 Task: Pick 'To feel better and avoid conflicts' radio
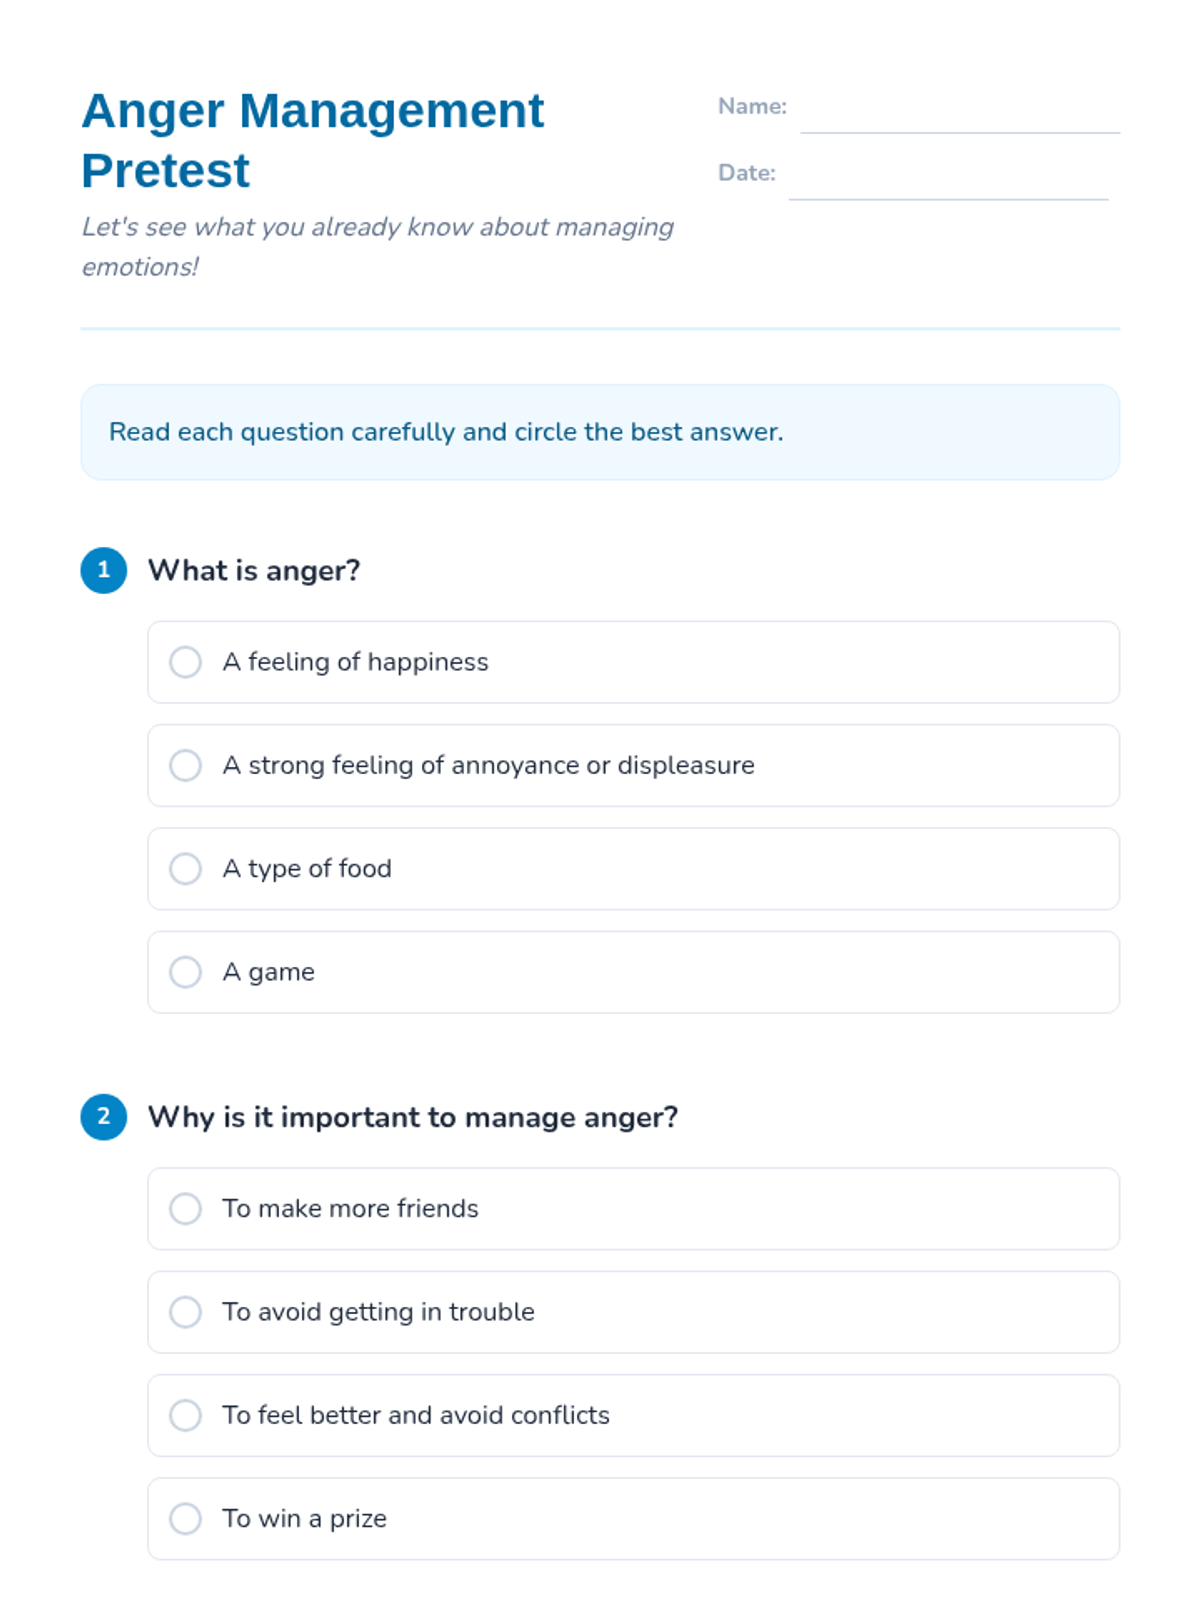pos(185,1415)
